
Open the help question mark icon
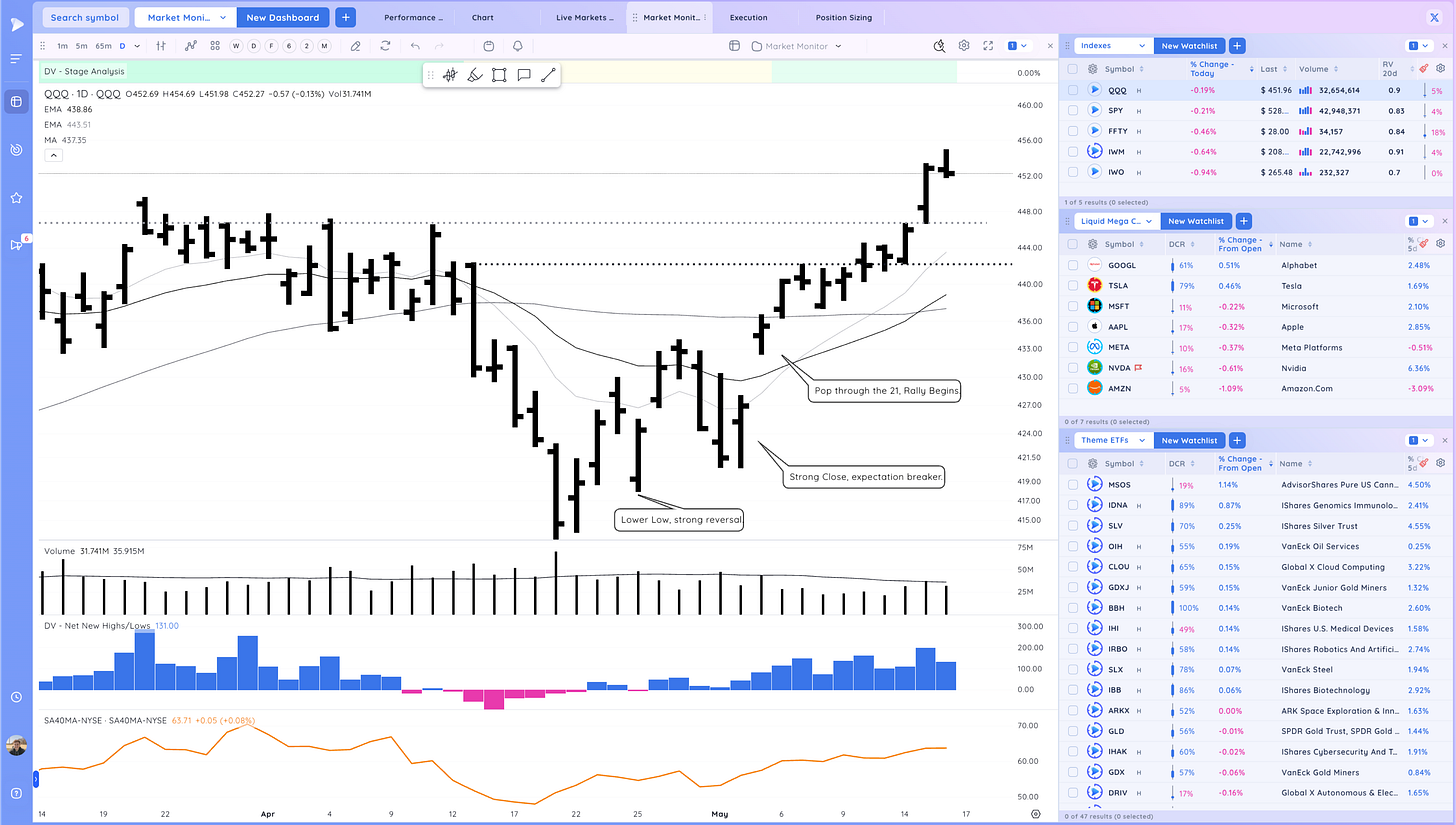pyautogui.click(x=16, y=795)
